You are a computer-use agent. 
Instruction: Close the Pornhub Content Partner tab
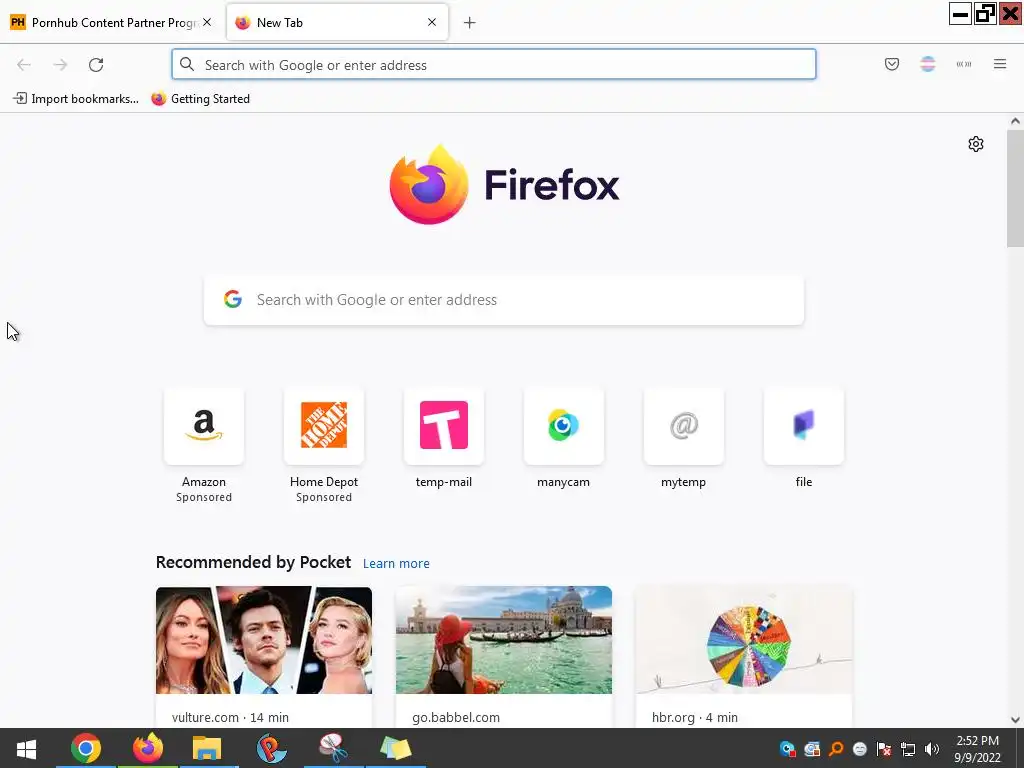pyautogui.click(x=206, y=22)
